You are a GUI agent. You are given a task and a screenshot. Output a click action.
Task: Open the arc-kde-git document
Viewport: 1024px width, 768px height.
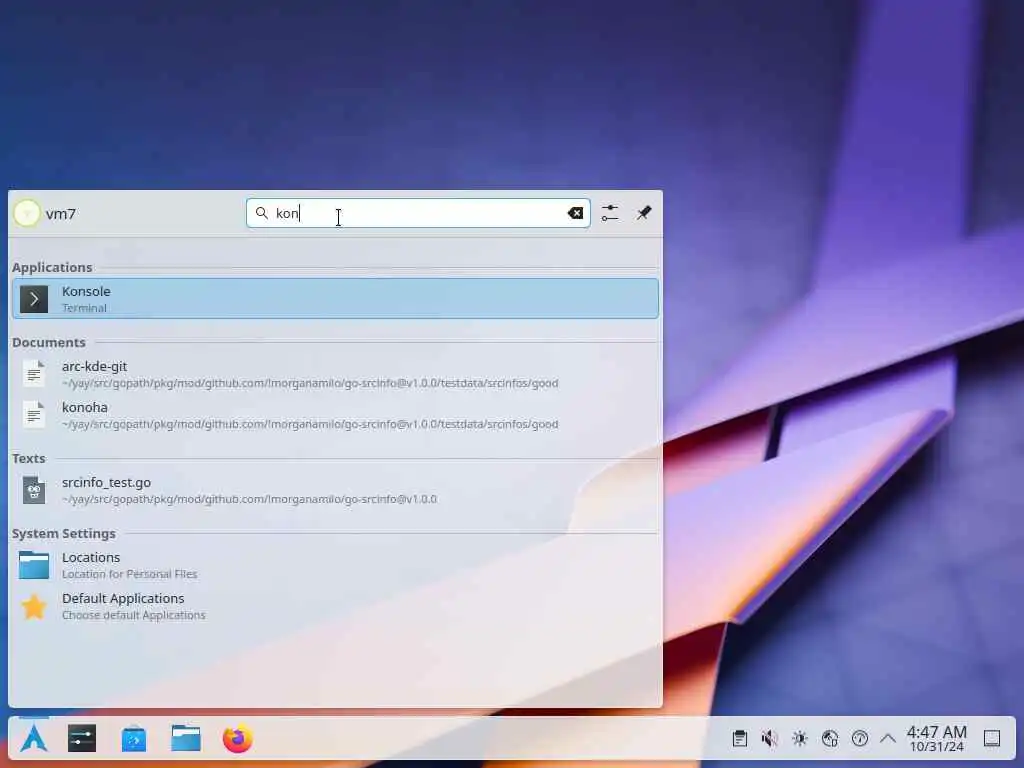point(335,374)
